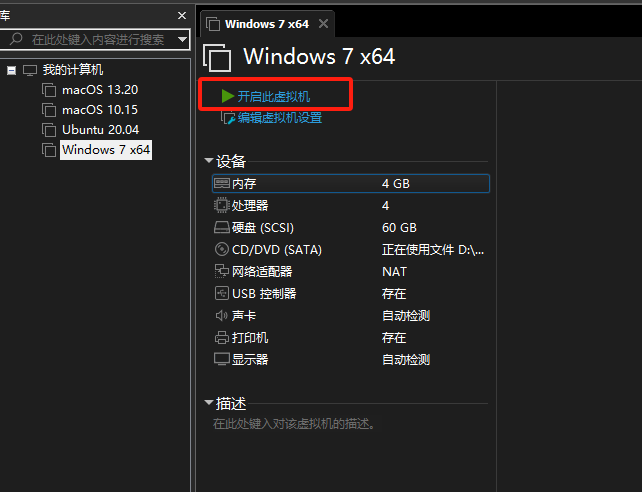This screenshot has width=642, height=492.
Task: Click the printer (打印机) icon
Action: 222,338
